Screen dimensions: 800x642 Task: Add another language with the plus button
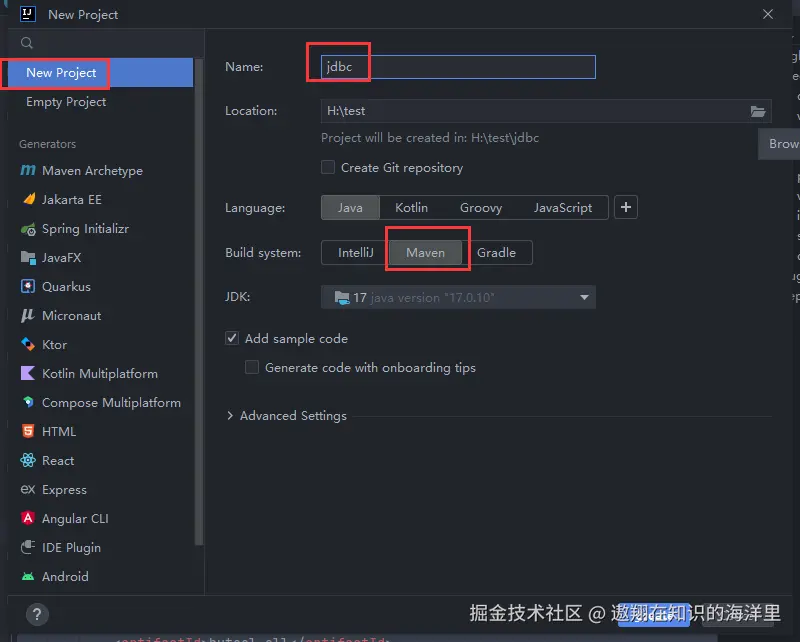626,207
